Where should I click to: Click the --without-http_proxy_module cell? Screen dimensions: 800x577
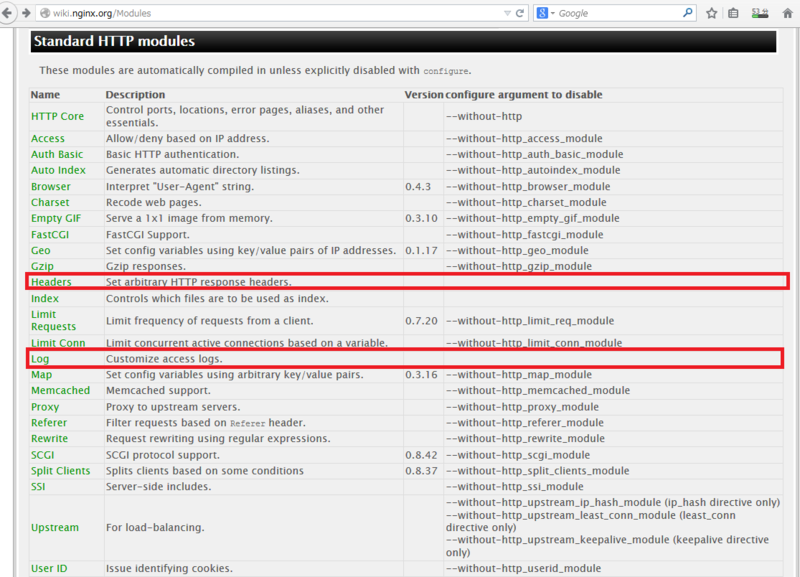pyautogui.click(x=522, y=407)
